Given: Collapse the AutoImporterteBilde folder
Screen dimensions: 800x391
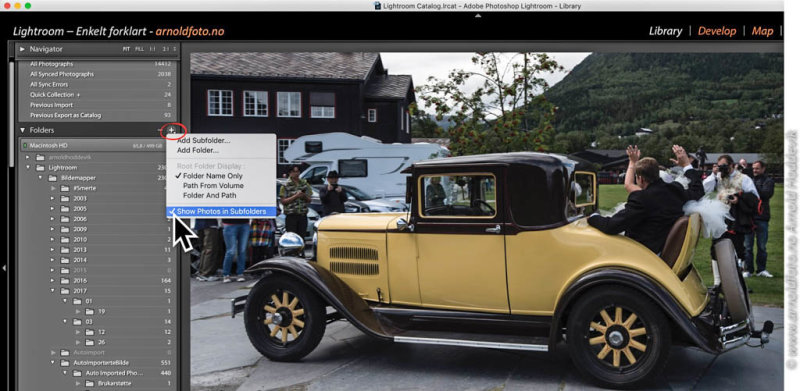Looking at the screenshot, I should [x=53, y=363].
